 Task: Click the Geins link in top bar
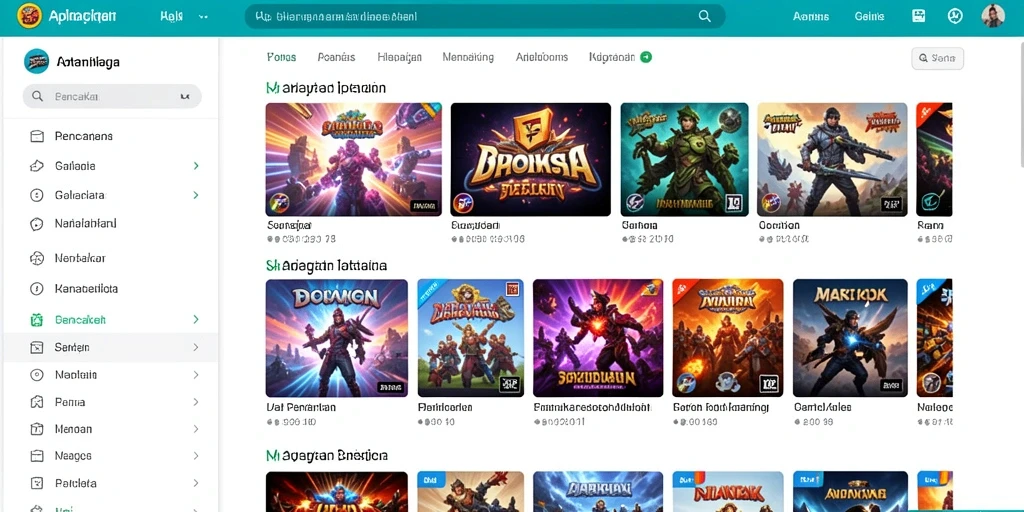click(x=869, y=16)
